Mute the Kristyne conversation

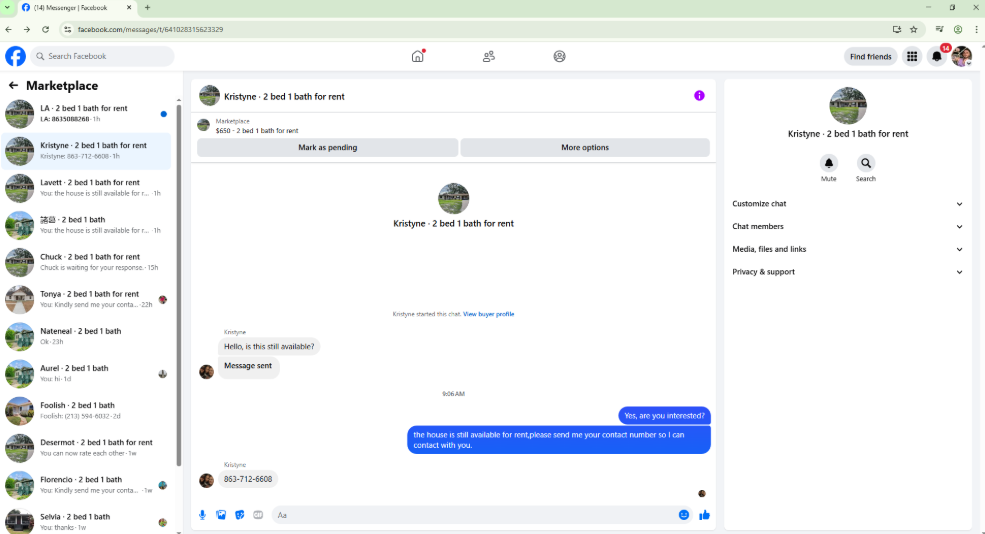(x=829, y=163)
